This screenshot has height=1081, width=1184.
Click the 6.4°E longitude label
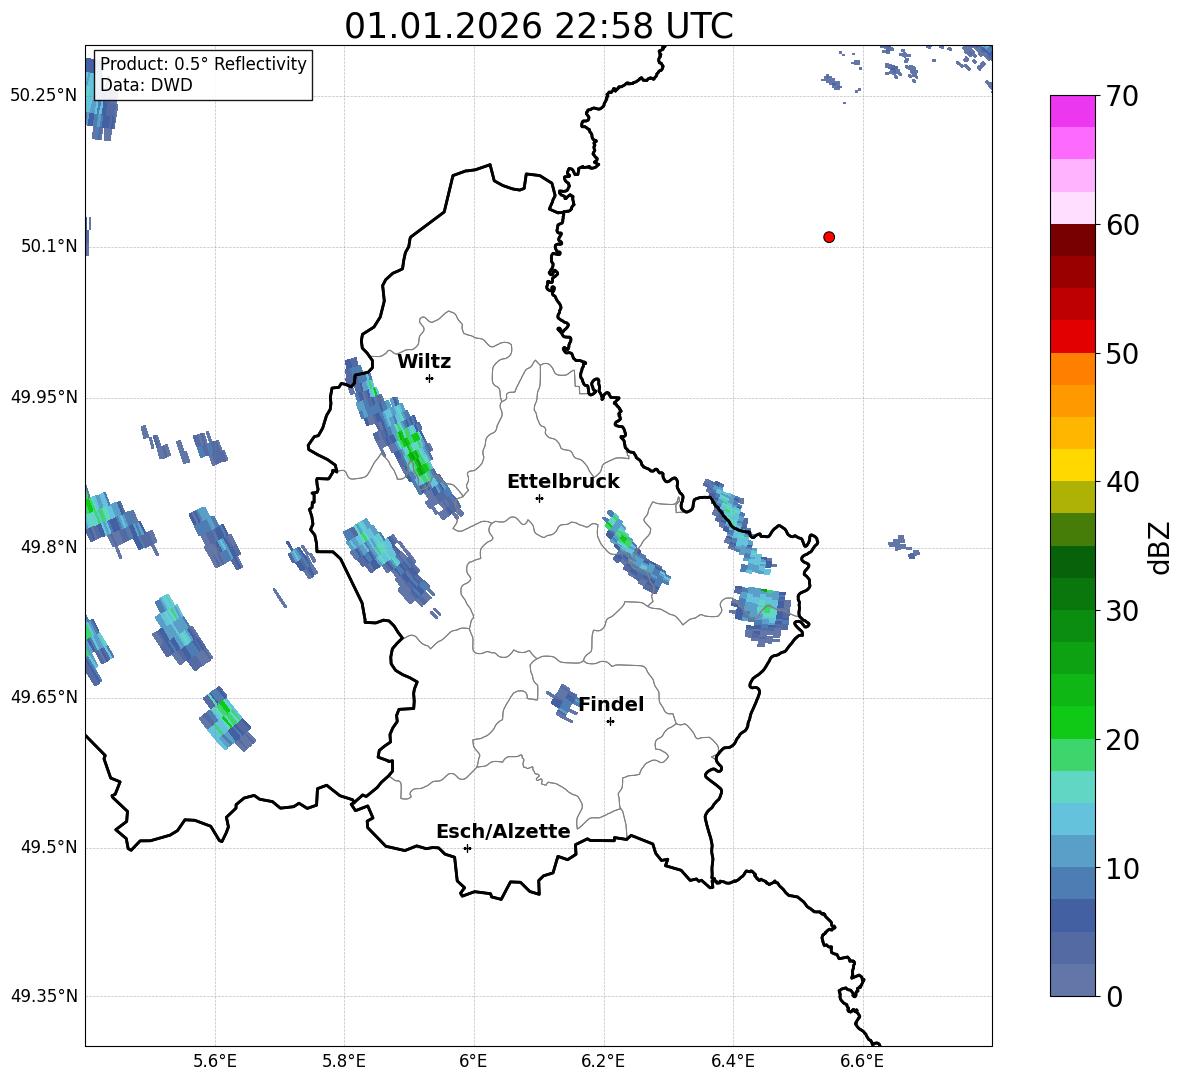(x=732, y=1061)
